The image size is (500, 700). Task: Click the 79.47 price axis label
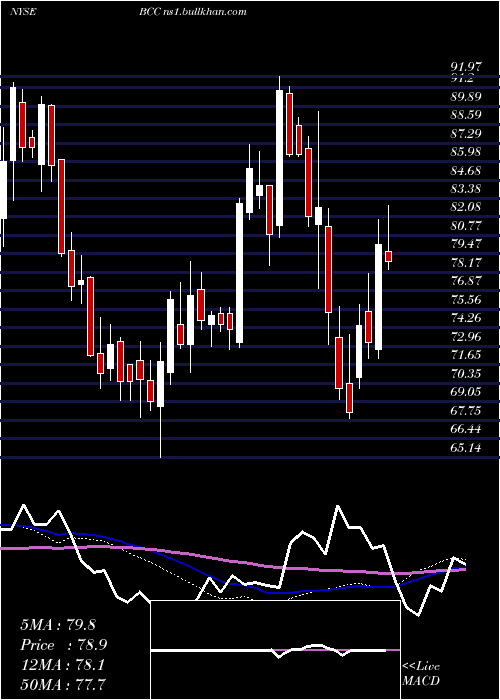466,244
